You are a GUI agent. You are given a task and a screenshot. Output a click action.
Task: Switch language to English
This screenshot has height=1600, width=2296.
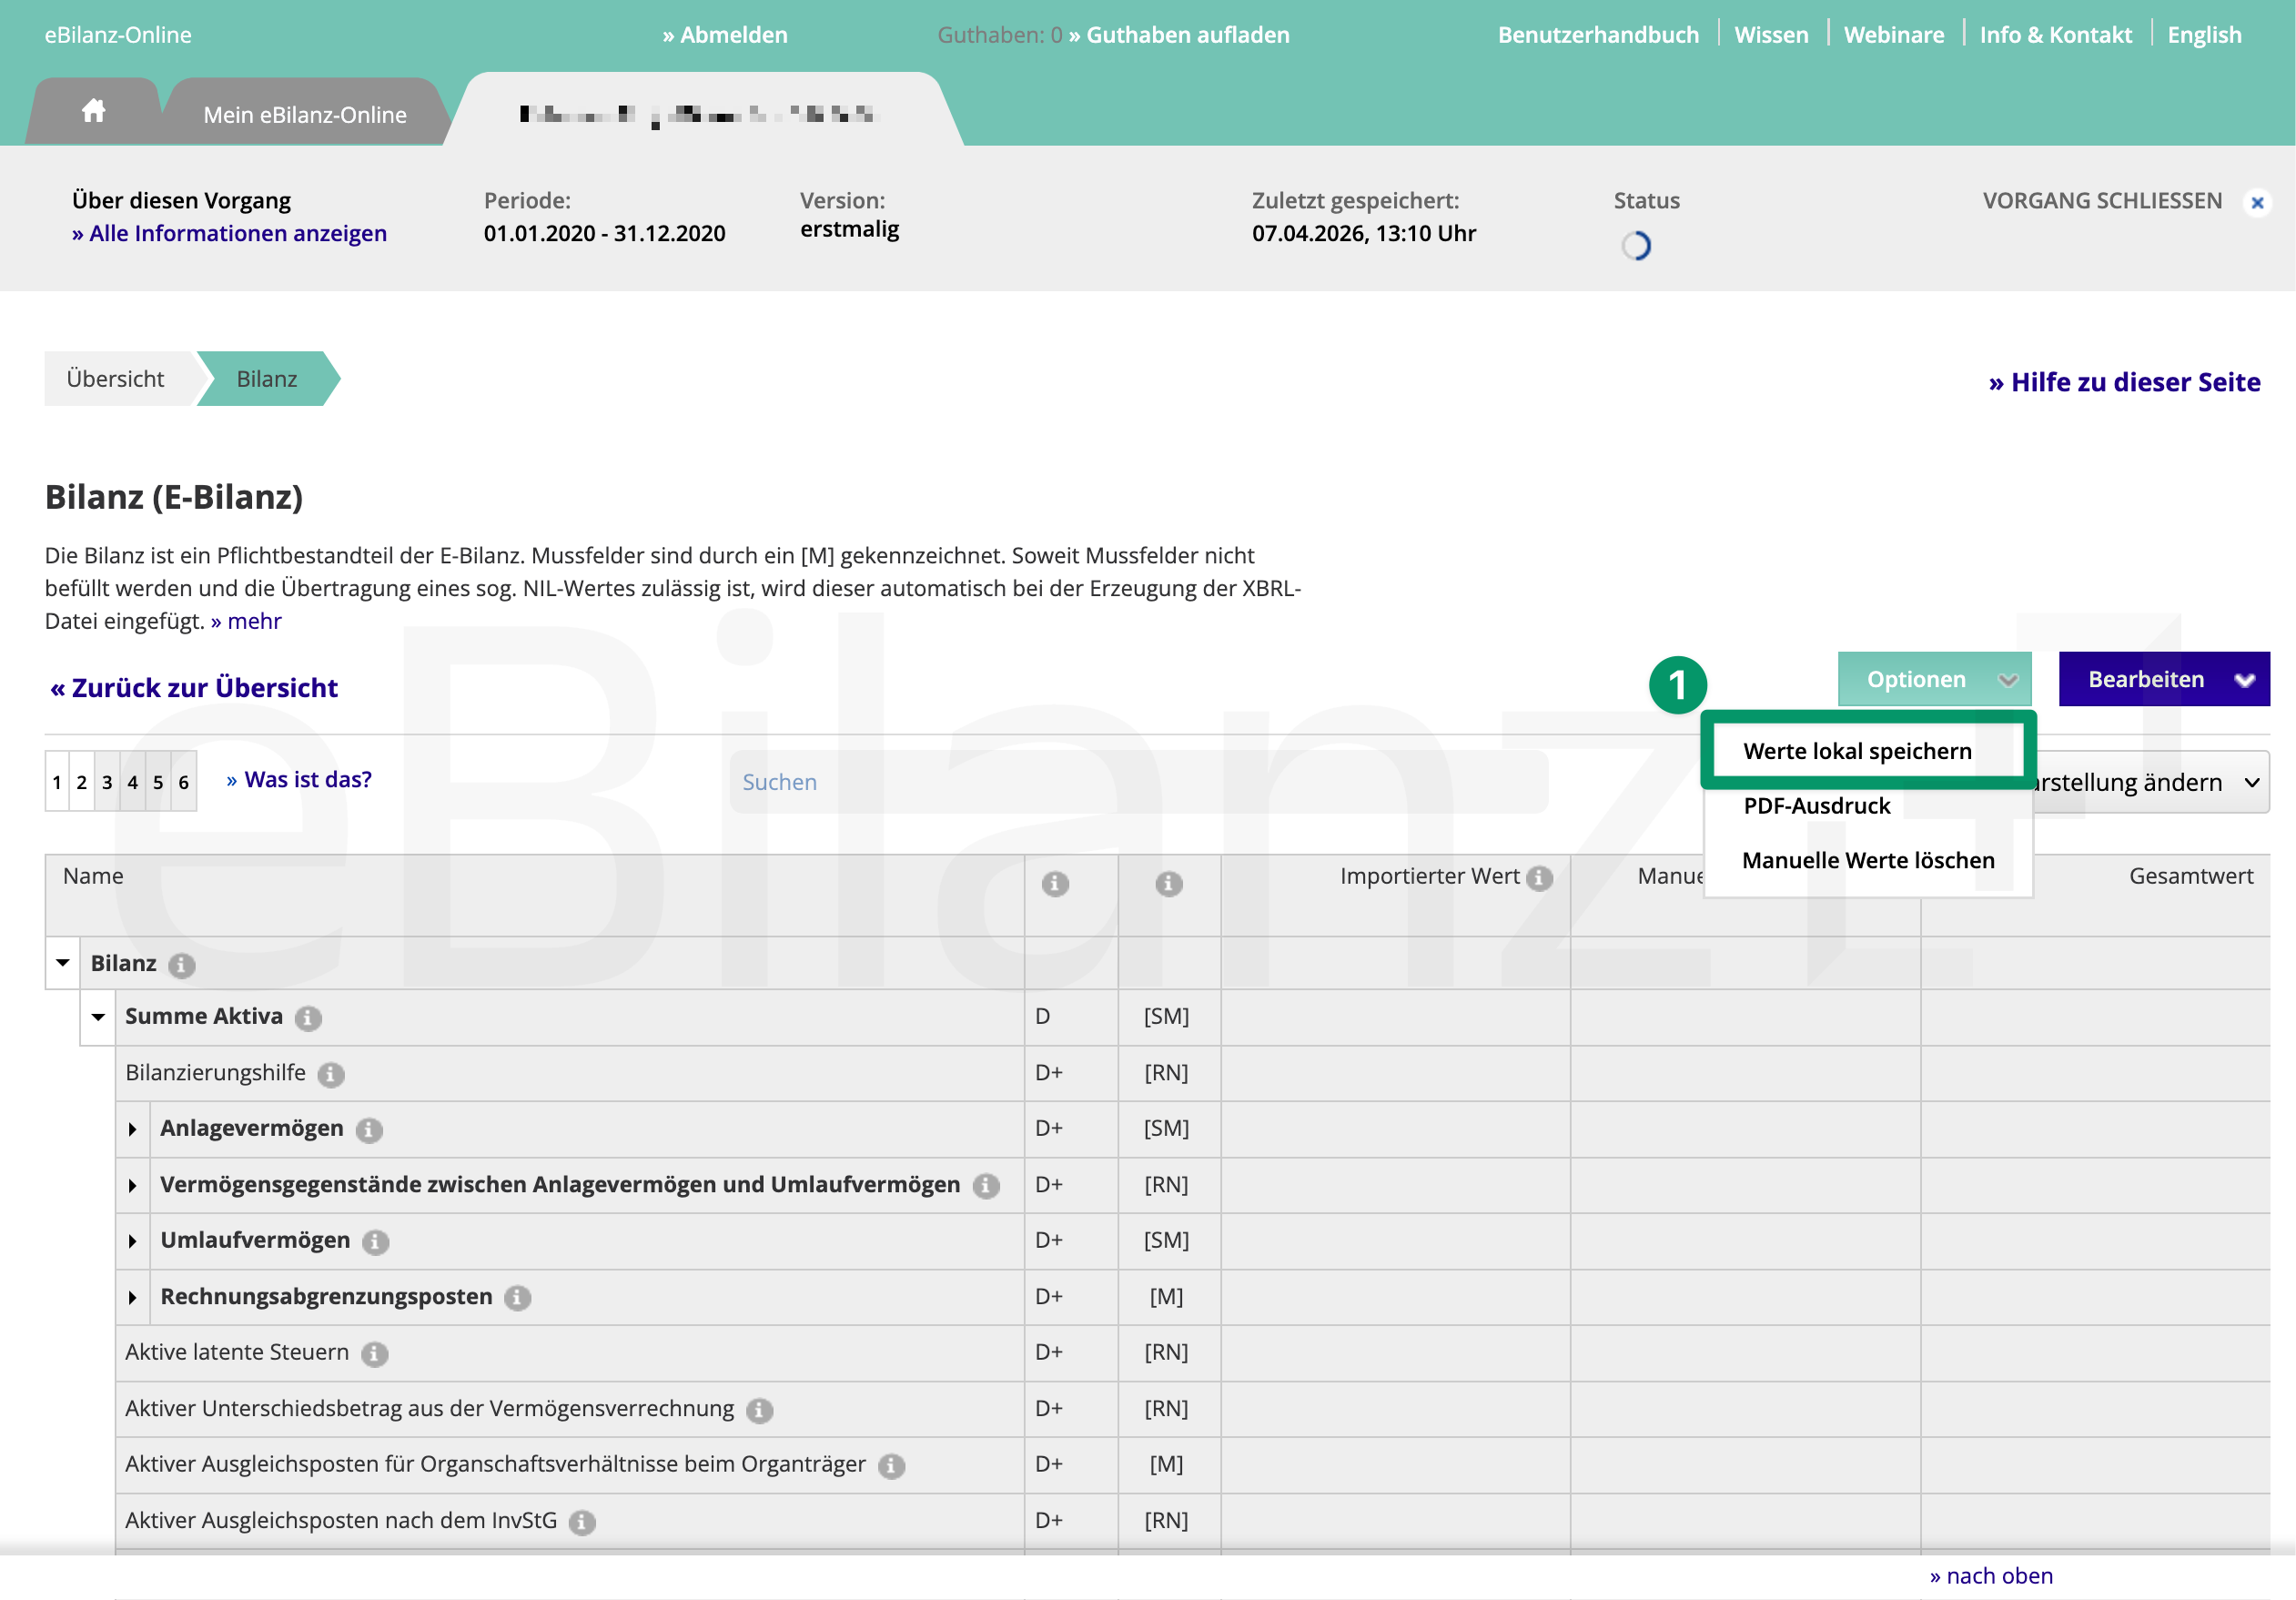tap(2204, 35)
